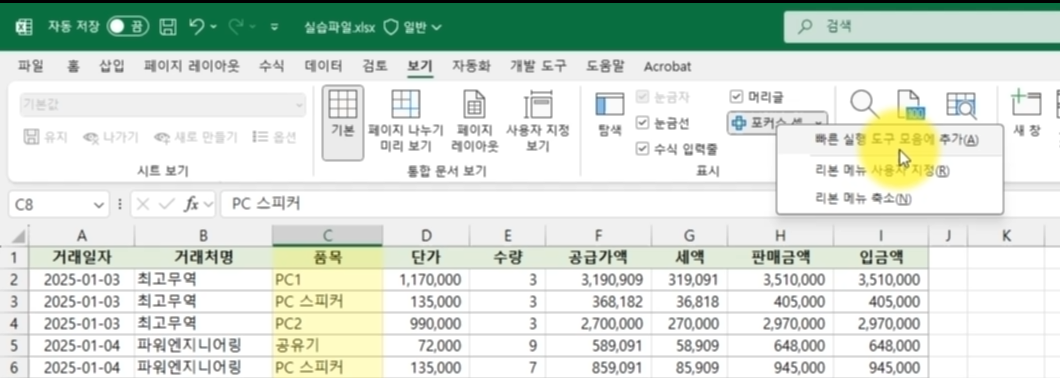Click the fx insert function icon
1060x378 pixels.
point(192,204)
